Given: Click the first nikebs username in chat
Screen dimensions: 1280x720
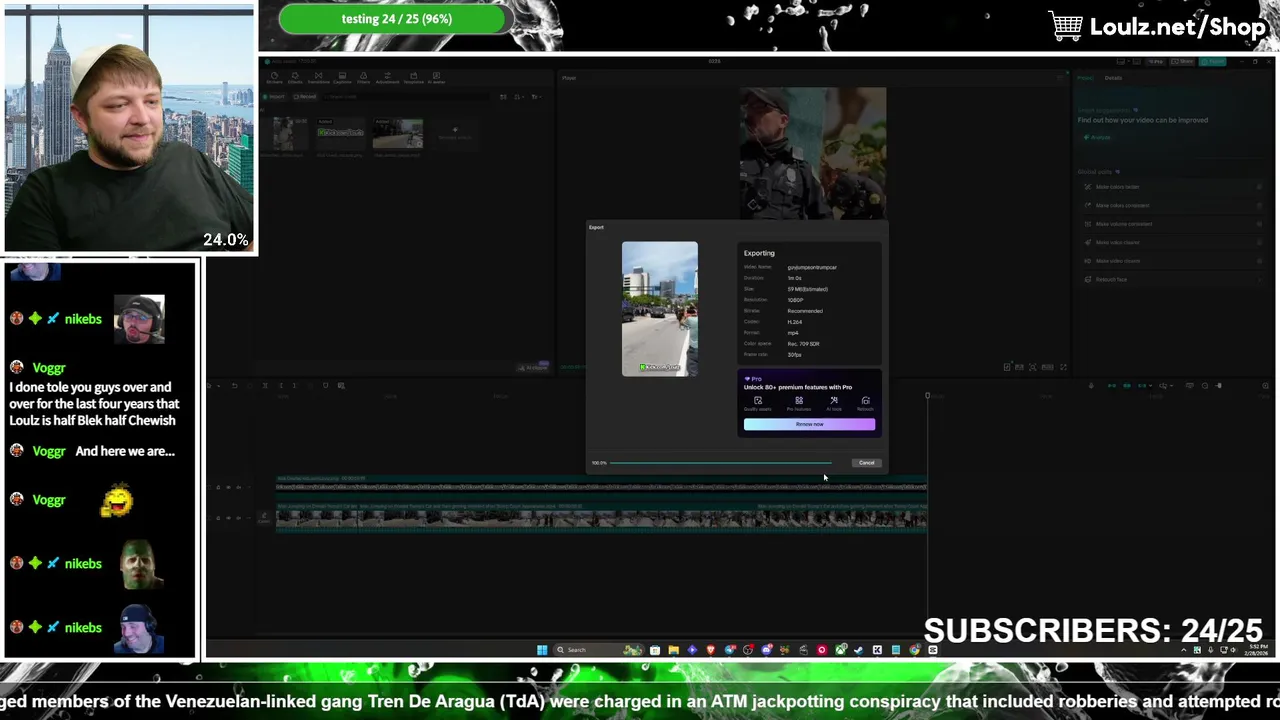Looking at the screenshot, I should [83, 319].
